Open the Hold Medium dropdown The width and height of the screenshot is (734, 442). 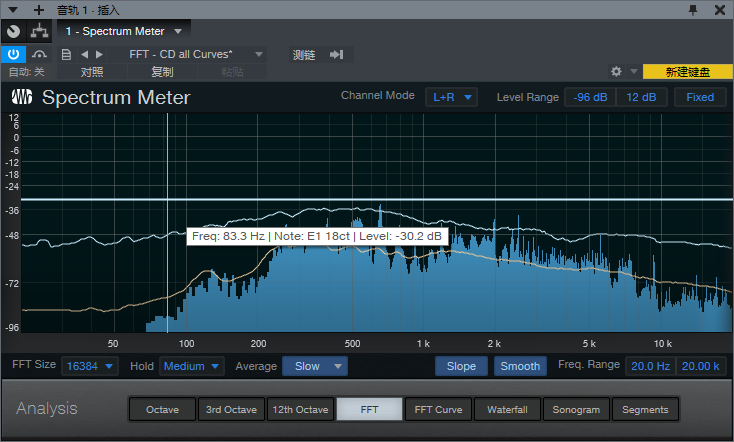[x=192, y=366]
